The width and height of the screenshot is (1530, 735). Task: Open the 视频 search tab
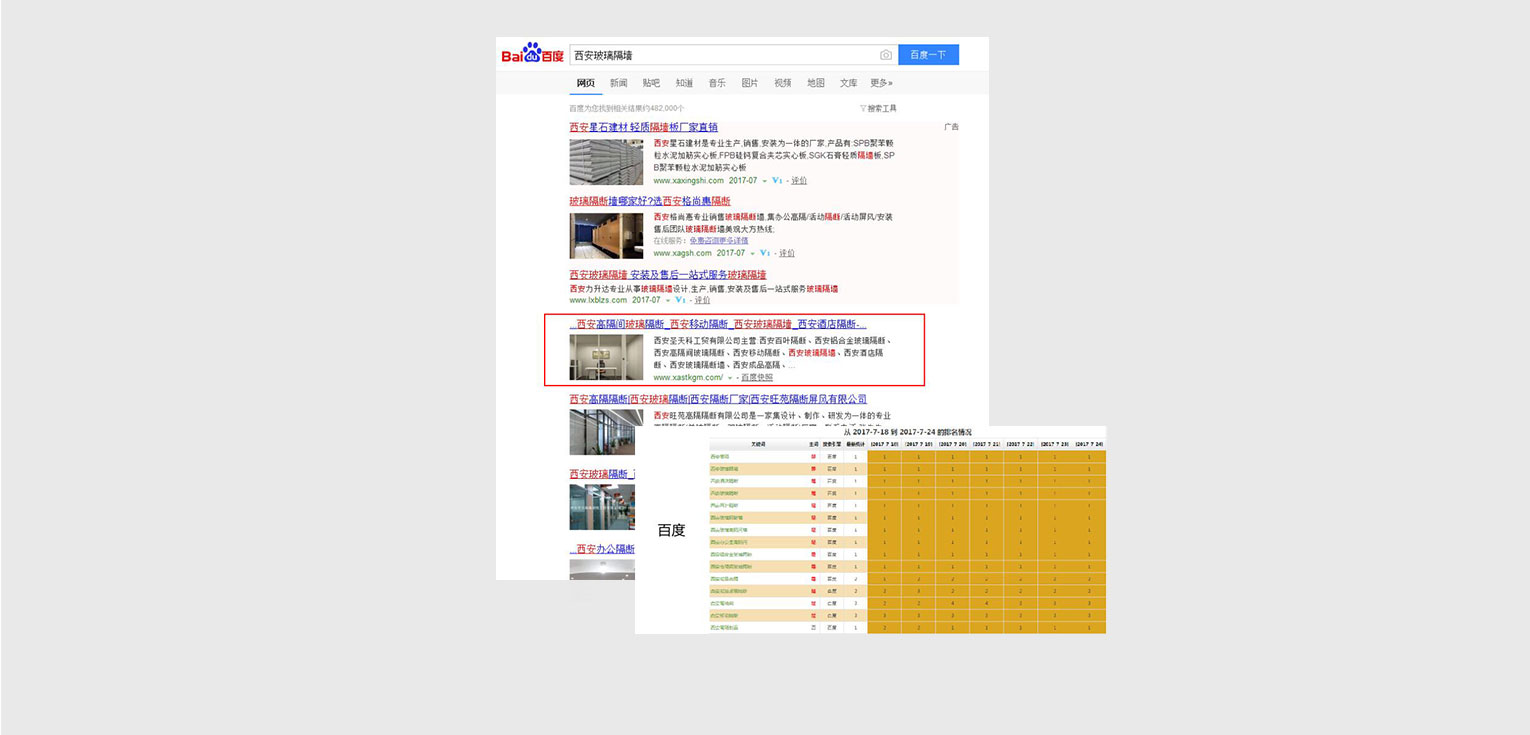click(x=782, y=83)
